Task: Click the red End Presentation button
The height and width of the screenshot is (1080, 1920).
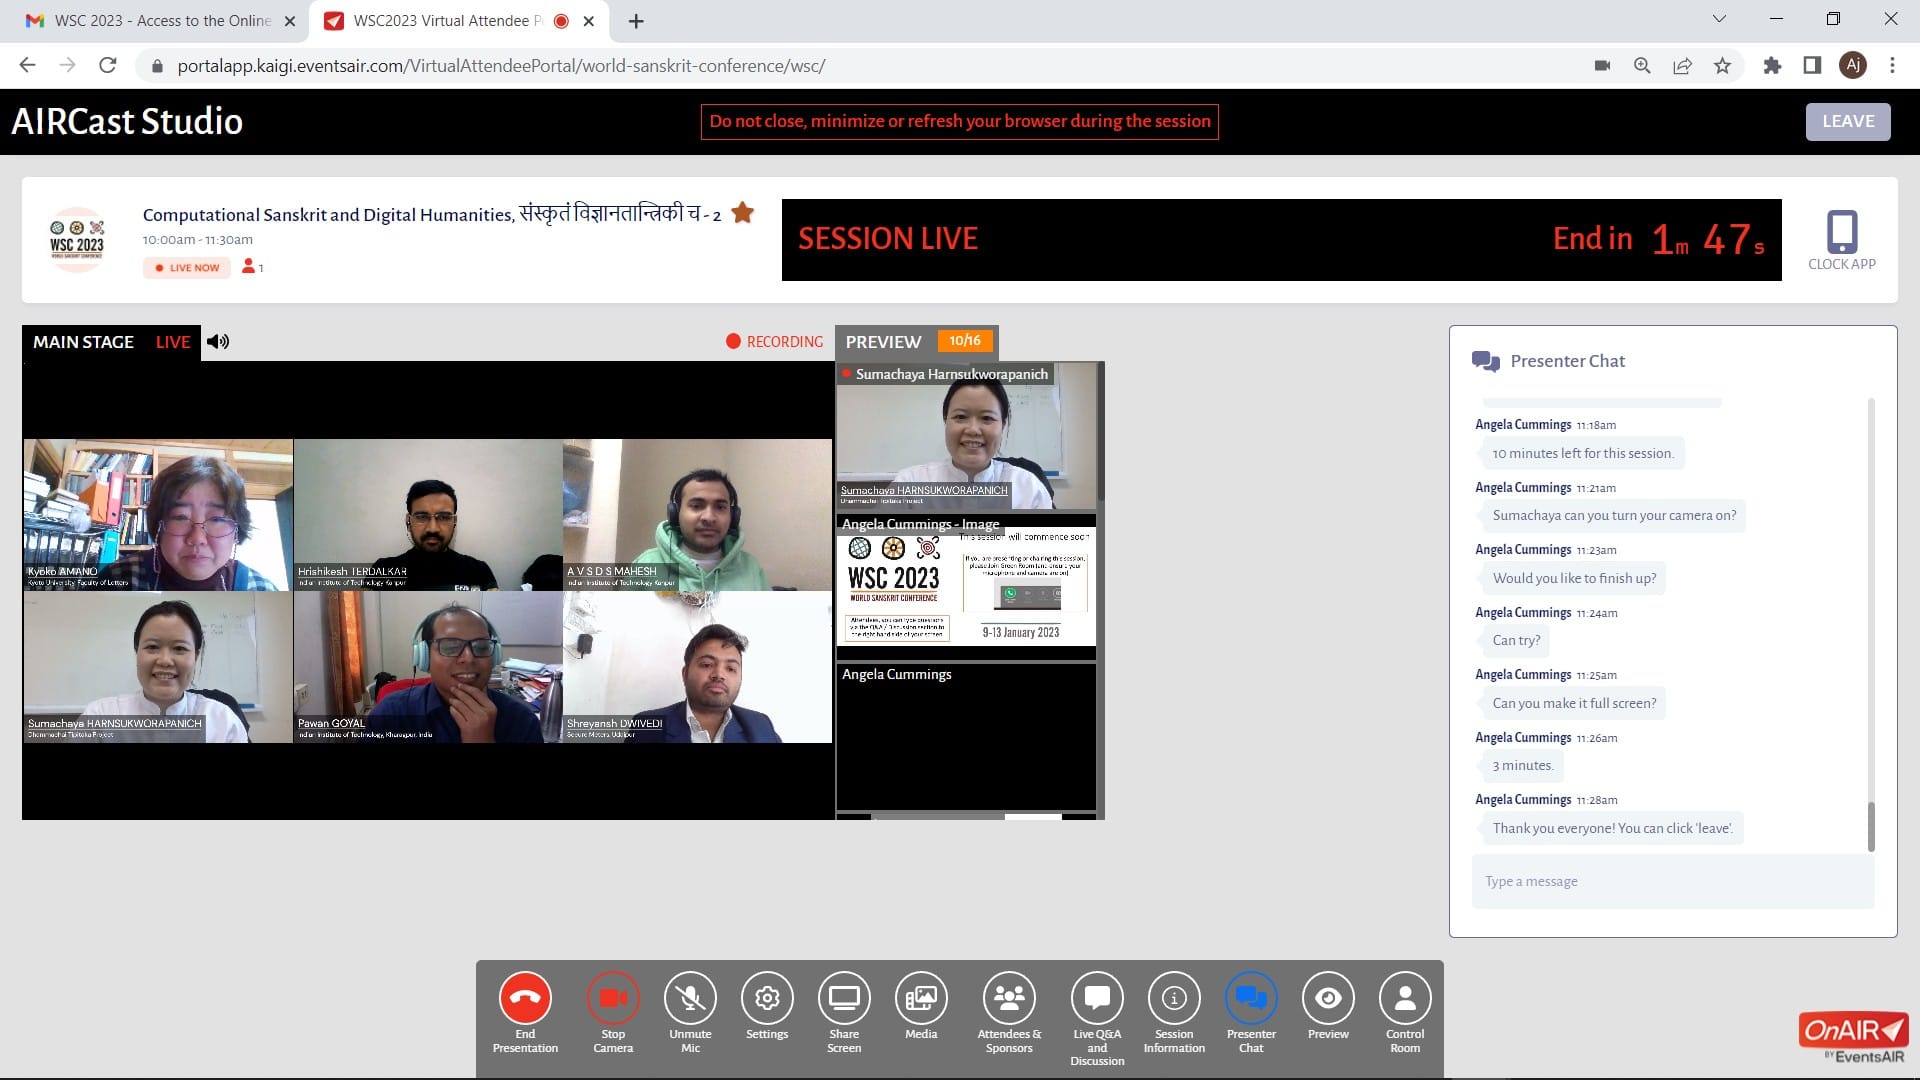Action: coord(525,998)
